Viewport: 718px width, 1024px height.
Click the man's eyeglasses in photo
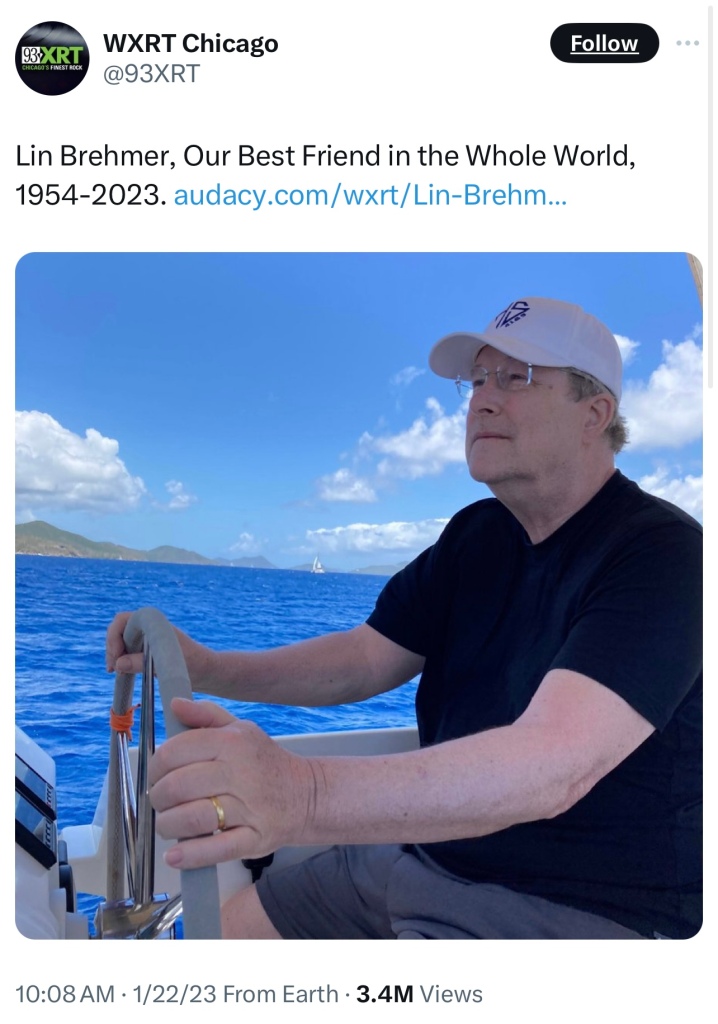(x=494, y=379)
